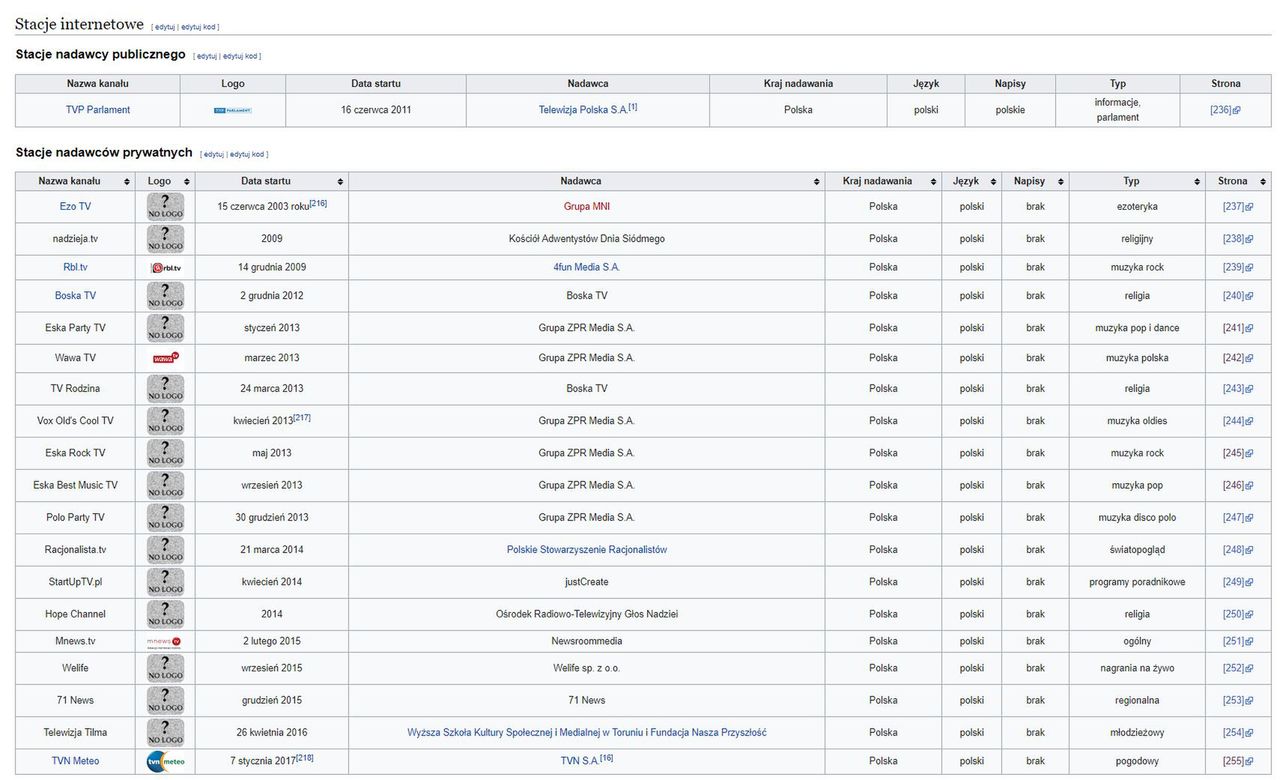Click the No Logo placeholder for TV Rodzina

pyautogui.click(x=165, y=389)
